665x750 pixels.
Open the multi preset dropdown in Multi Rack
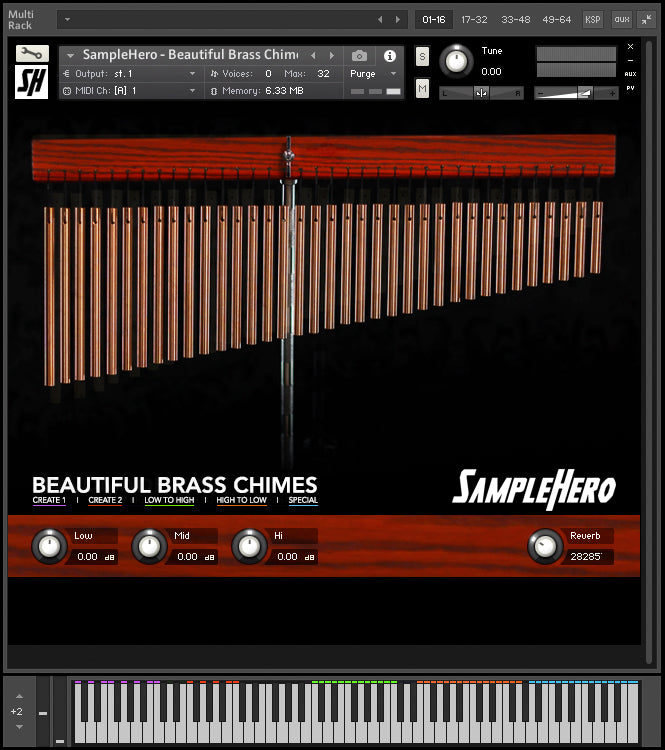click(67, 20)
